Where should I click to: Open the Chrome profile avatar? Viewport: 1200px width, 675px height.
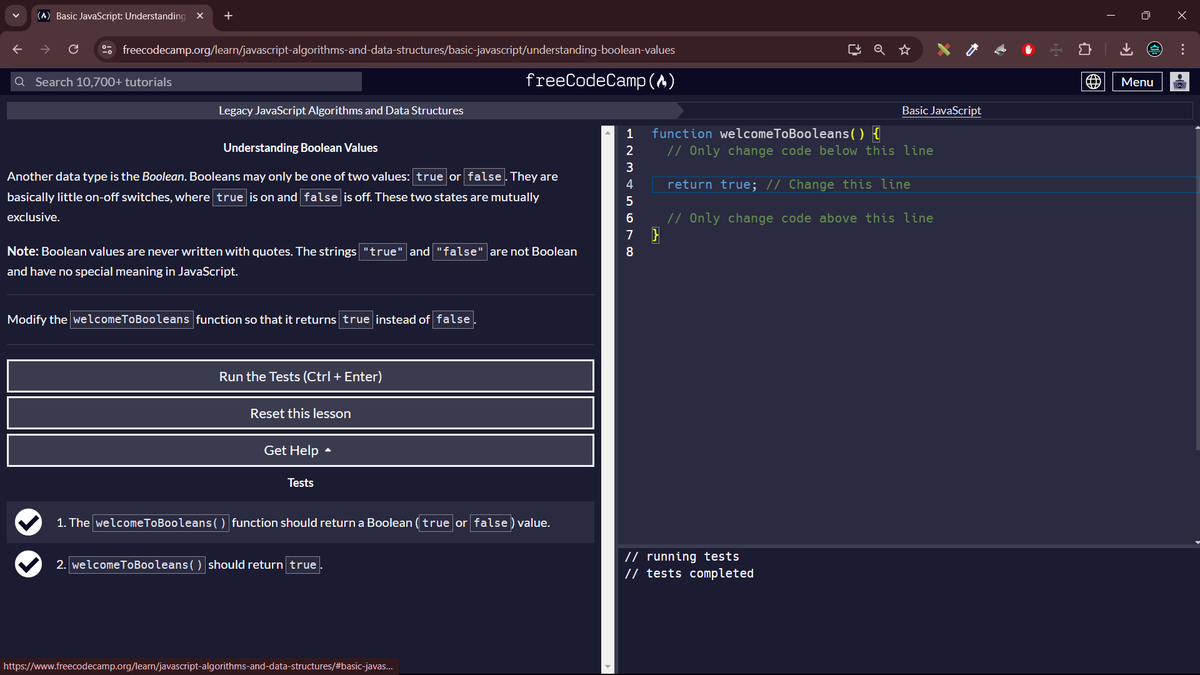pyautogui.click(x=1153, y=49)
